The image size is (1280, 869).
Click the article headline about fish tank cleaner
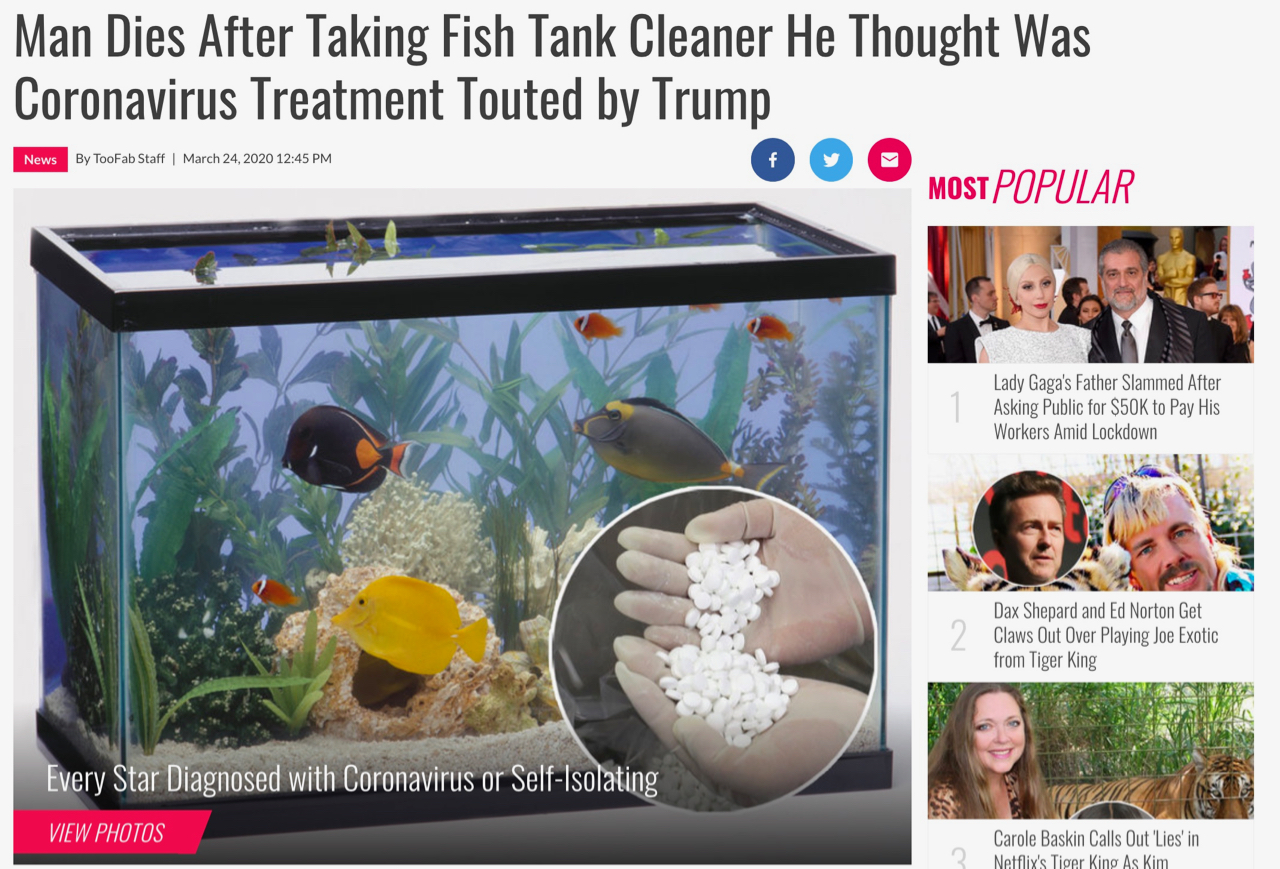click(x=551, y=68)
